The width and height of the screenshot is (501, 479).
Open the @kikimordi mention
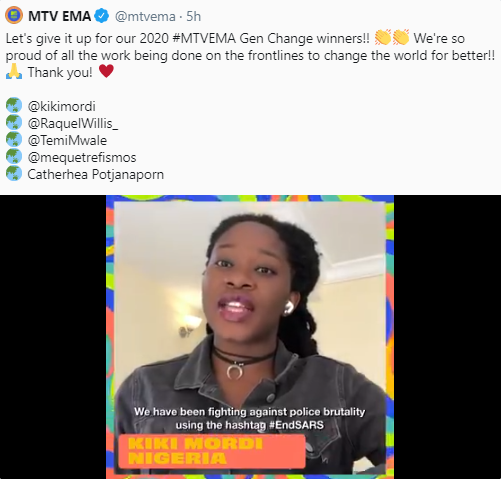click(61, 107)
